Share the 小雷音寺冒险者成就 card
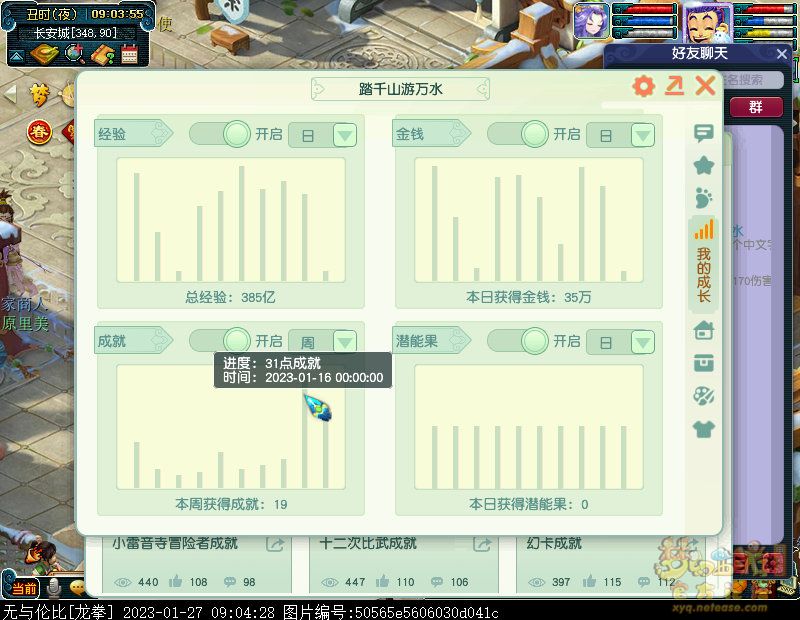 pyautogui.click(x=275, y=544)
